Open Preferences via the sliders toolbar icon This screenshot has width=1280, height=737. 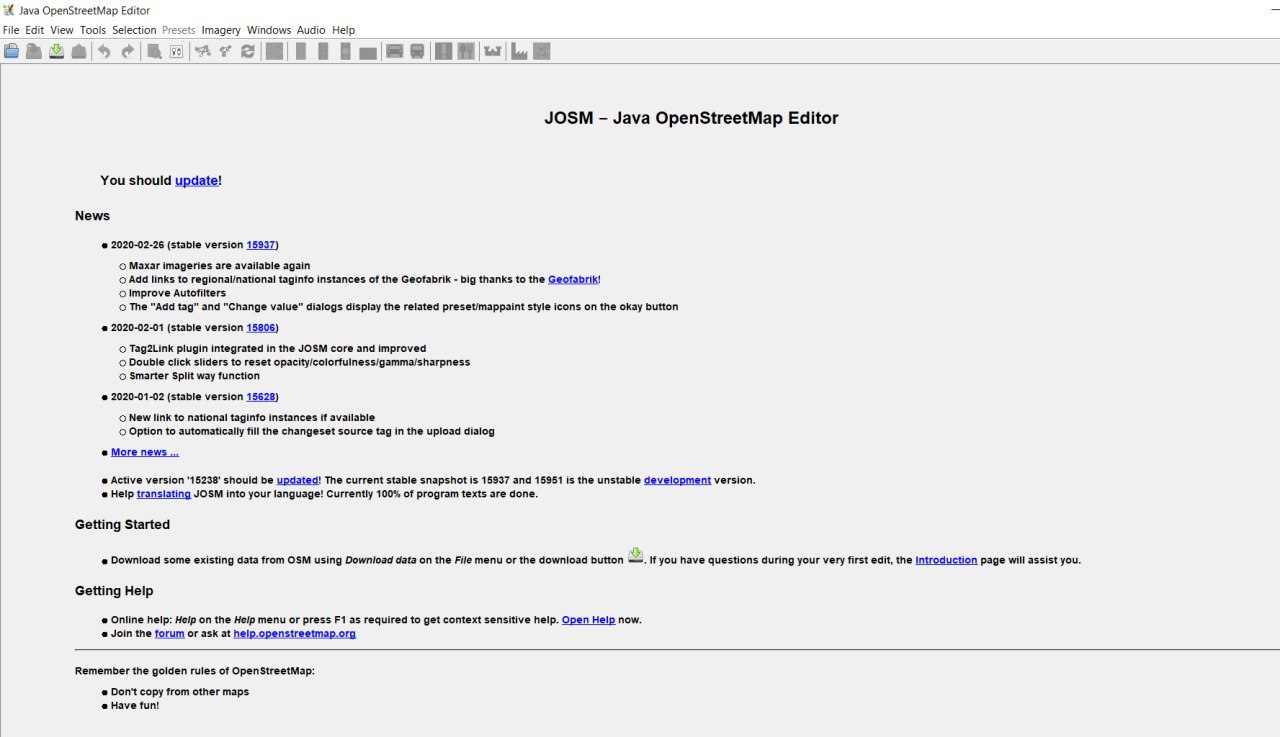click(x=176, y=51)
